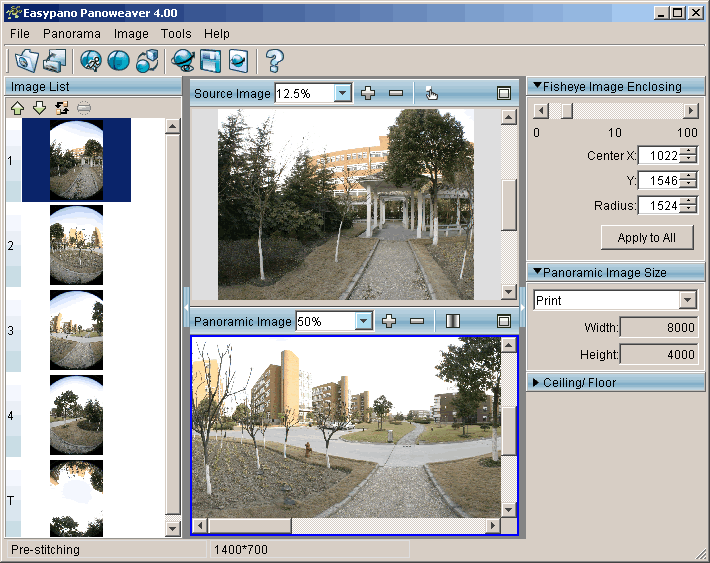Image resolution: width=710 pixels, height=563 pixels.
Task: Open help with the question mark icon
Action: [x=274, y=60]
